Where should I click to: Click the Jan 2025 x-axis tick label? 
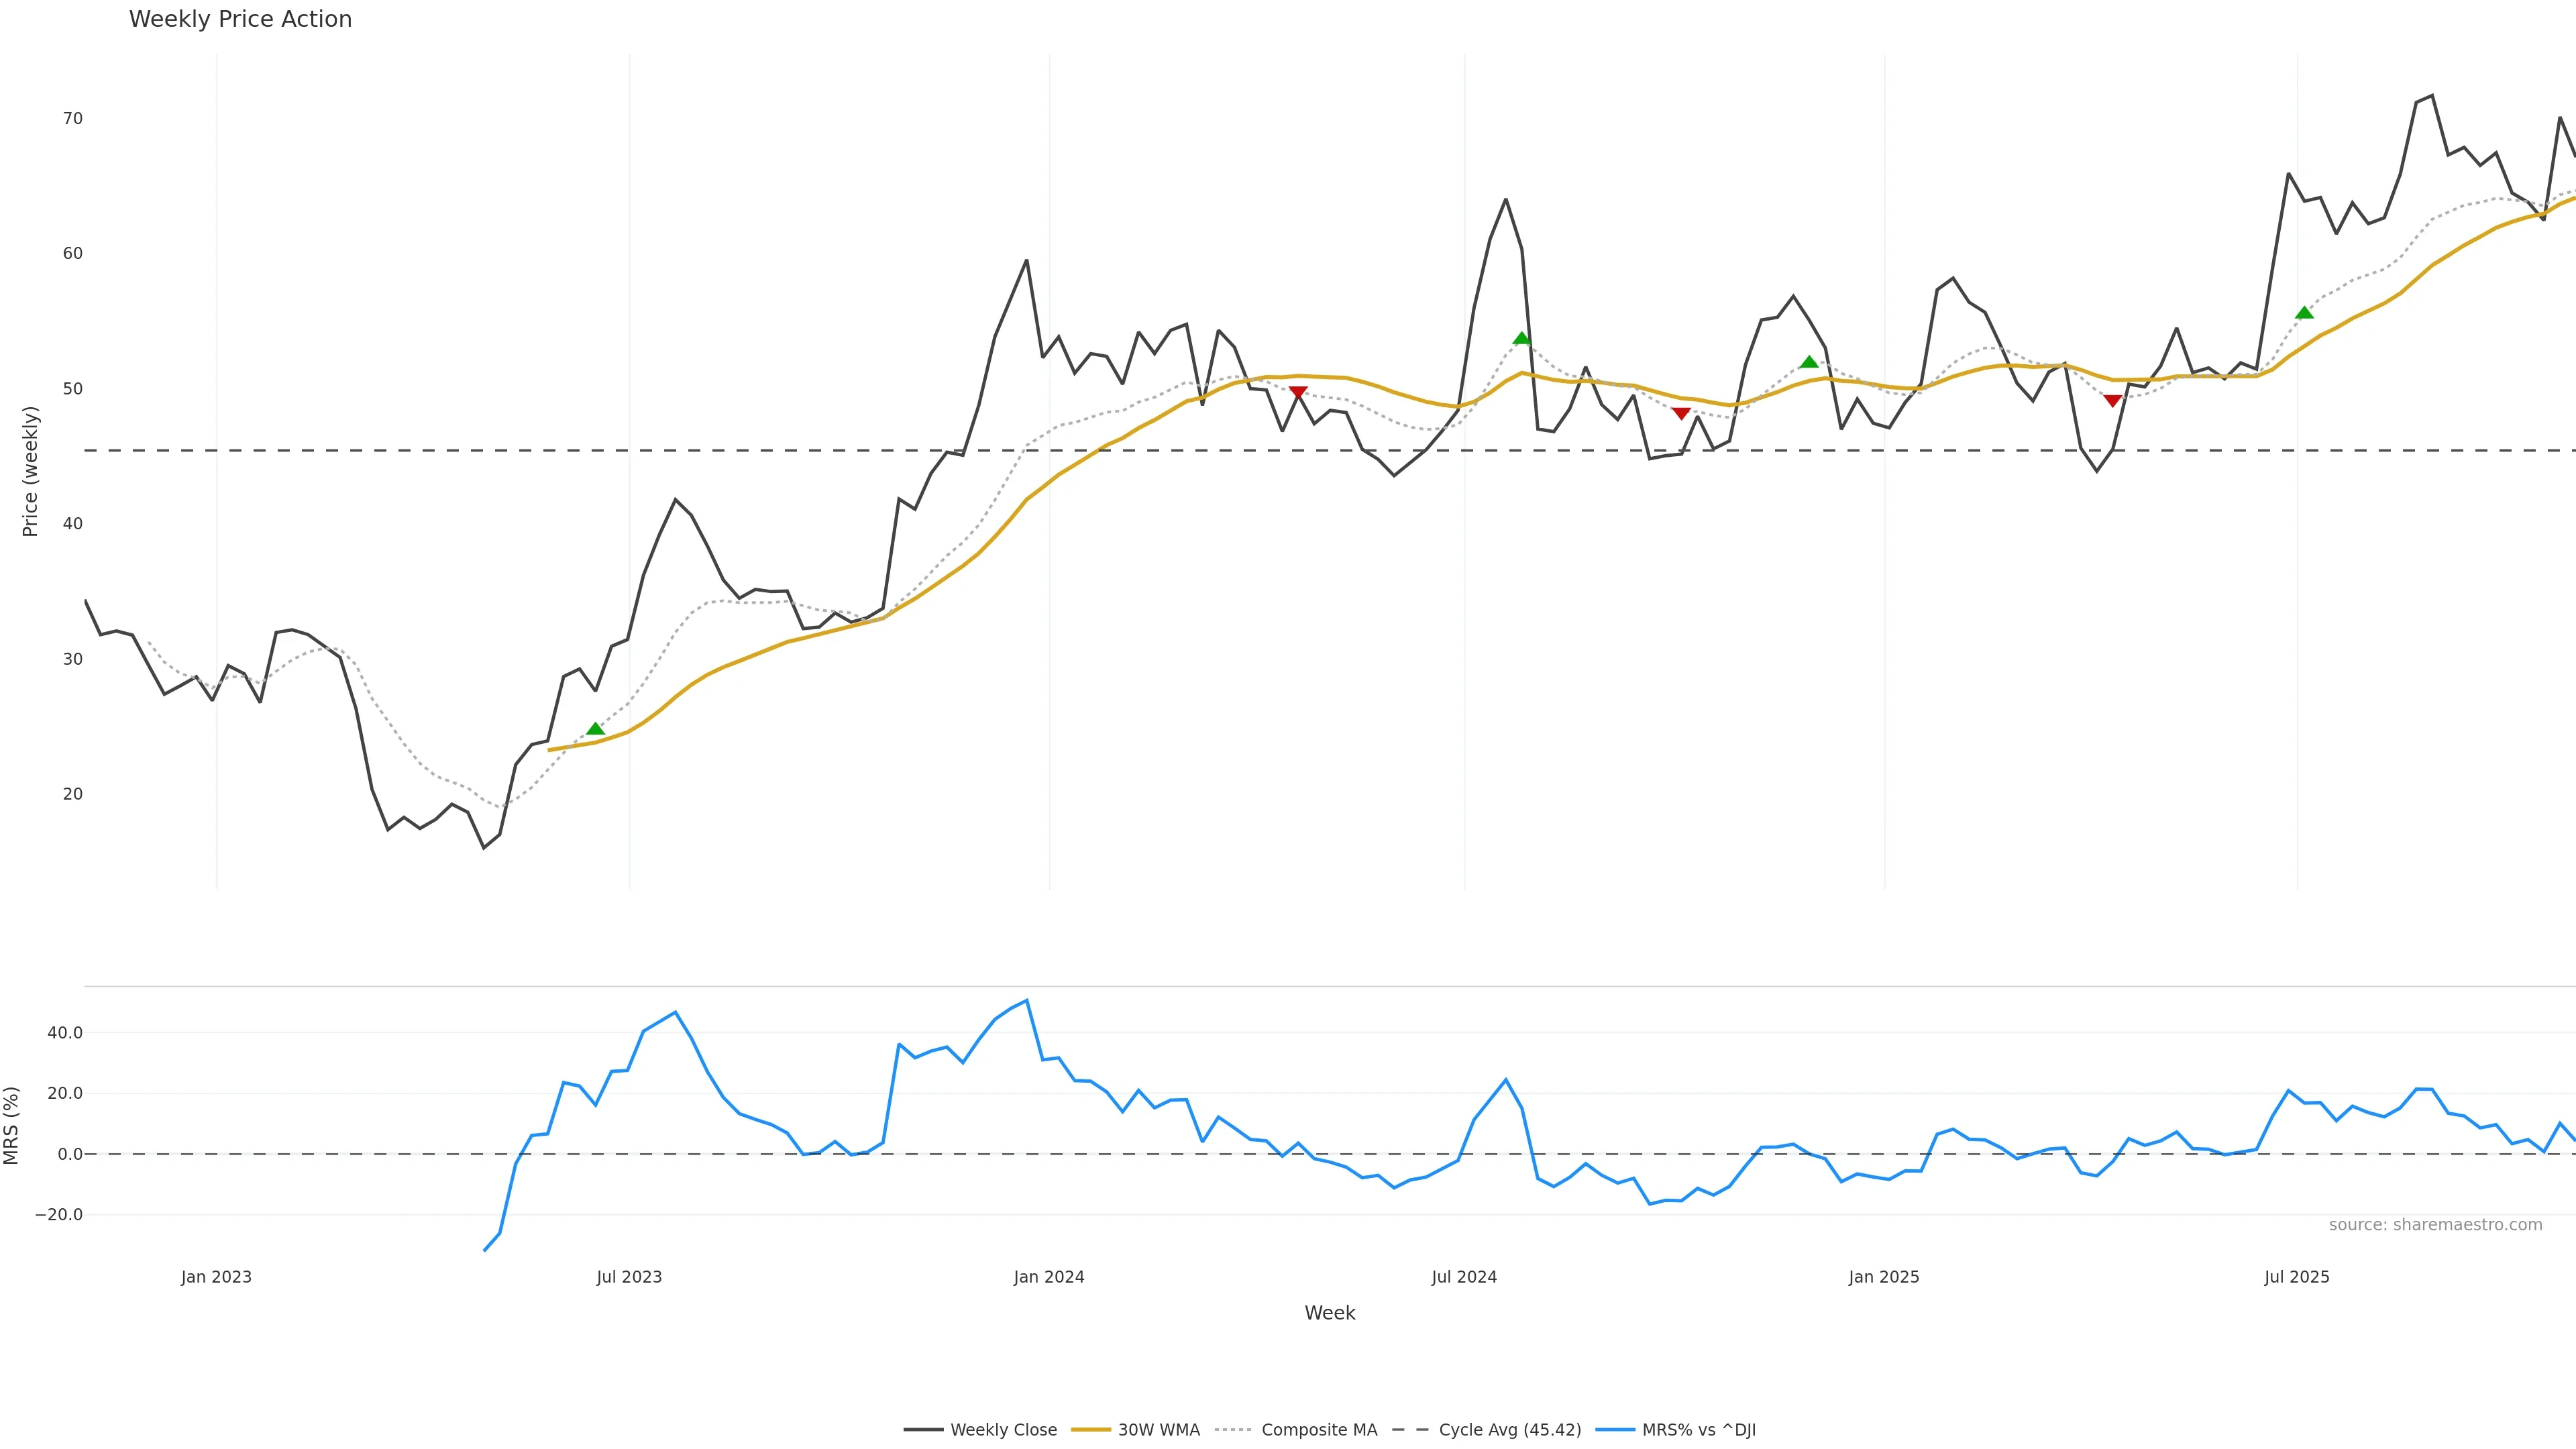click(x=1884, y=1277)
